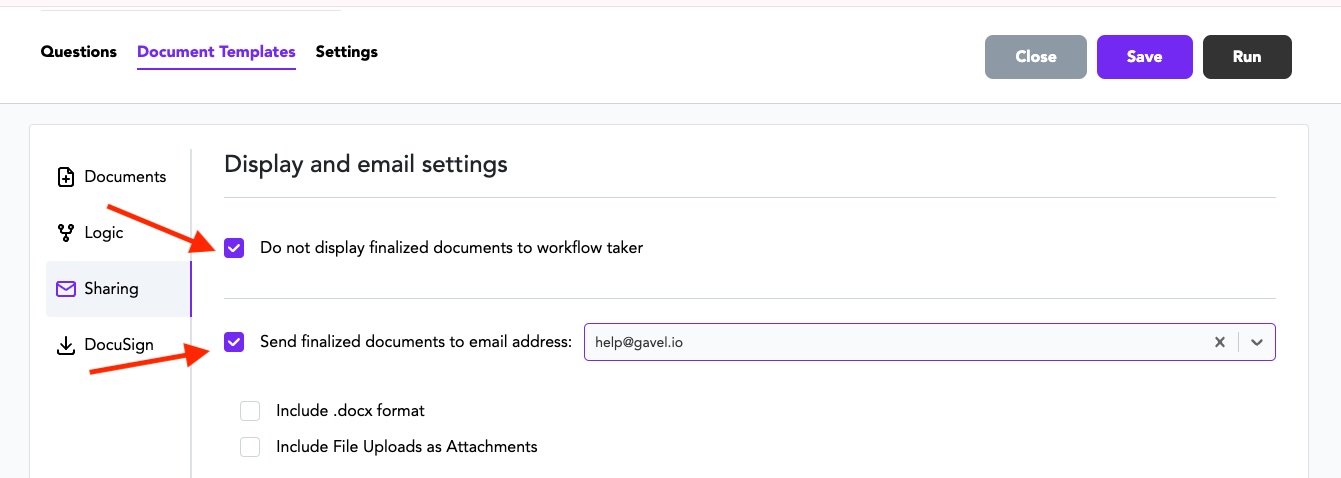The width and height of the screenshot is (1341, 478).
Task: Click the Include File Uploads as Attachments label
Action: point(407,447)
